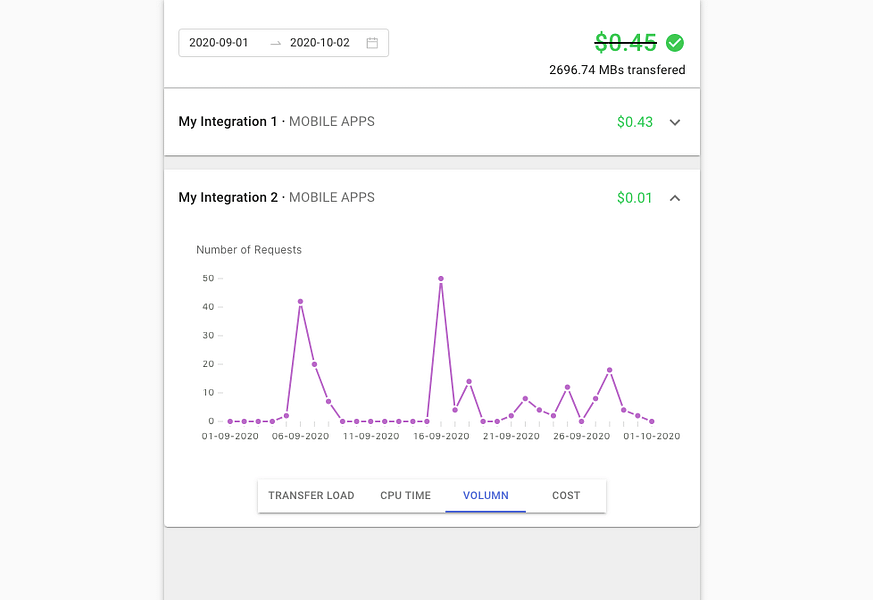Click the last data point on 01-10-2020
The image size is (873, 600).
(652, 421)
